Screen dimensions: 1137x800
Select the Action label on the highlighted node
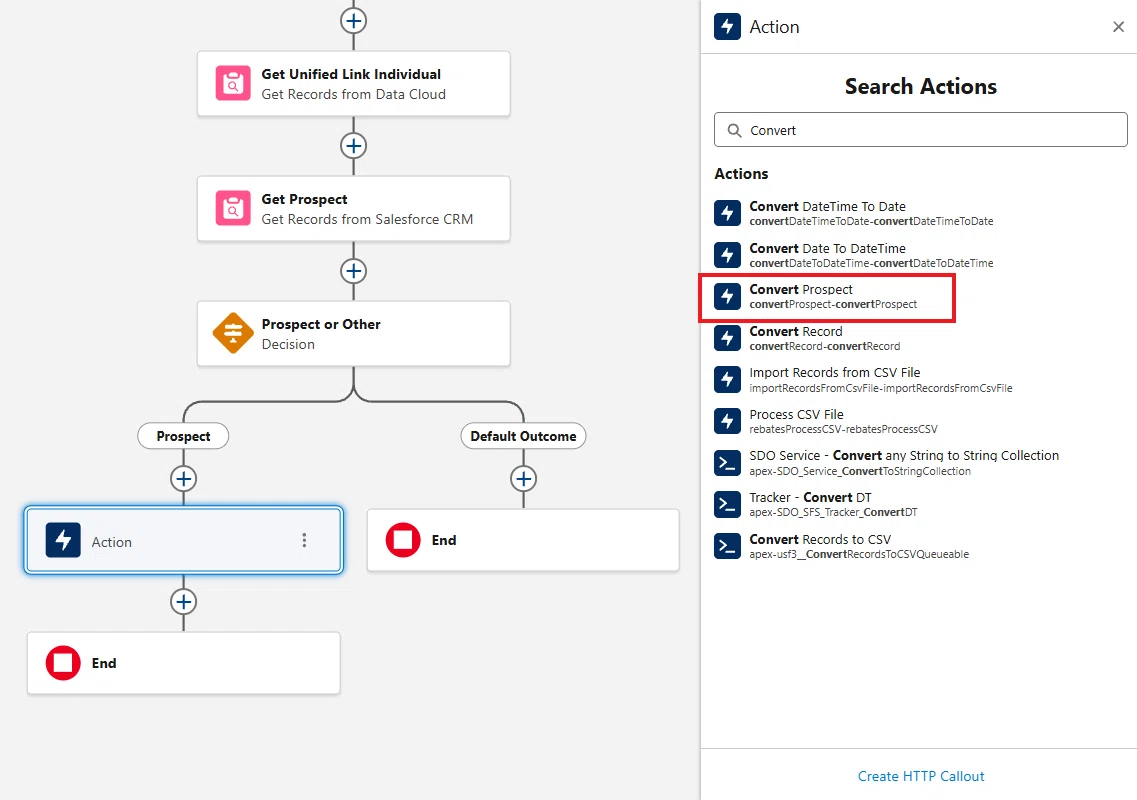tap(112, 542)
